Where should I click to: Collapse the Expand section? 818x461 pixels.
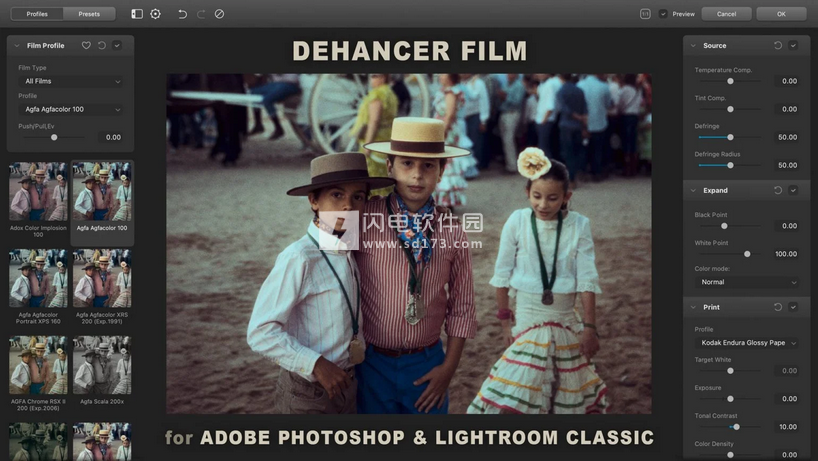click(x=693, y=190)
